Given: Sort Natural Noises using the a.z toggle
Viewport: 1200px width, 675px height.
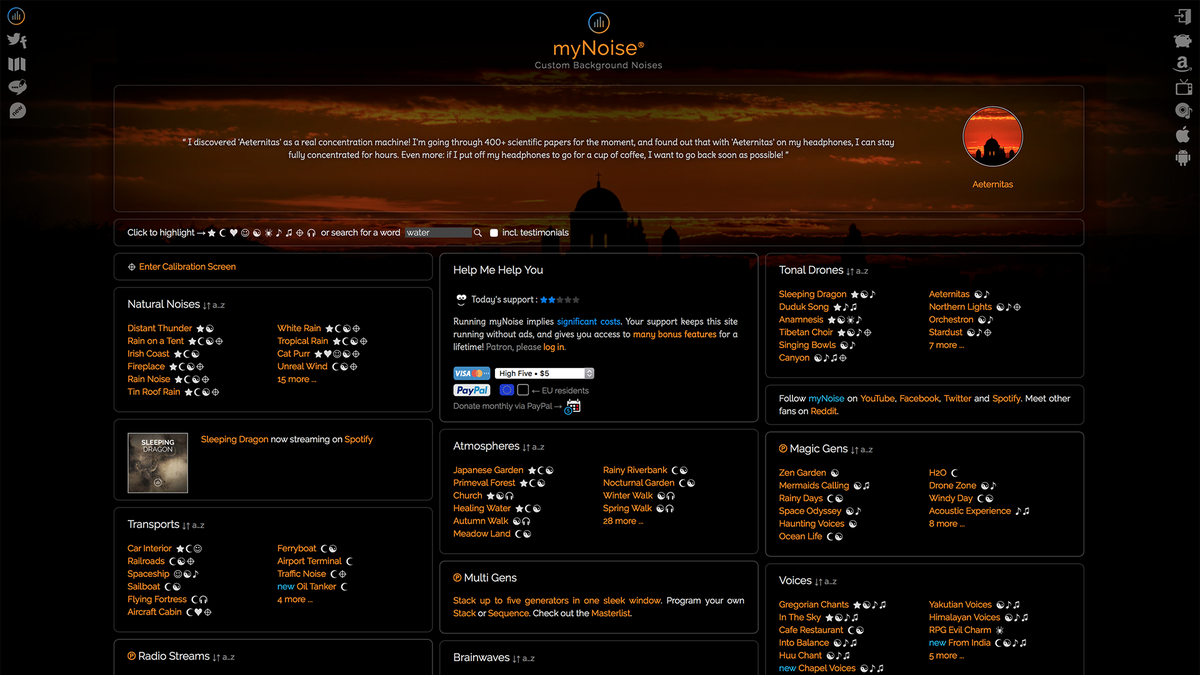Looking at the screenshot, I should [x=216, y=305].
